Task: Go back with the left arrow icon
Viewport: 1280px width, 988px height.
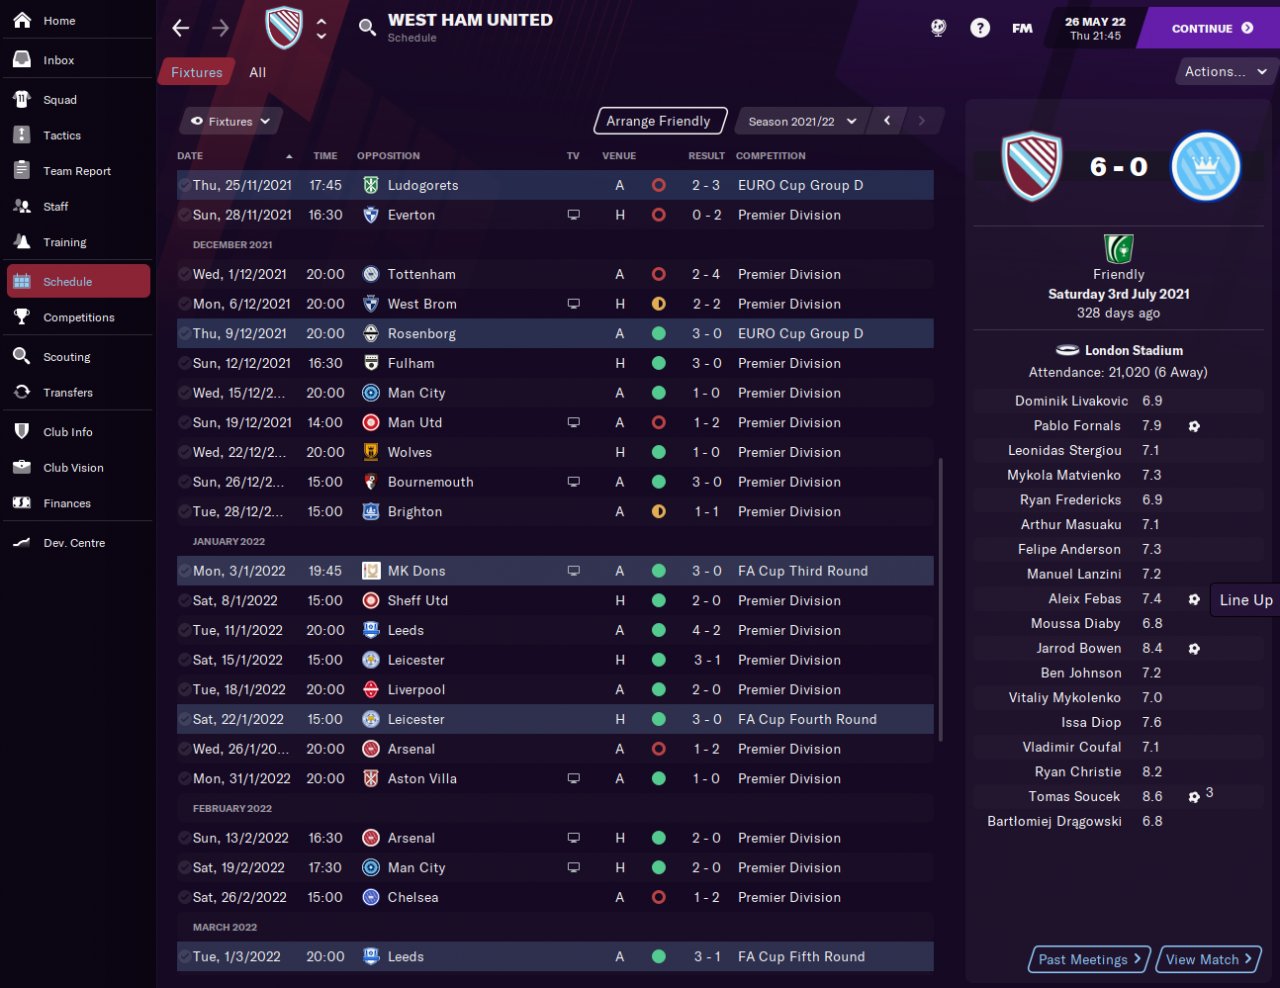Action: point(181,28)
